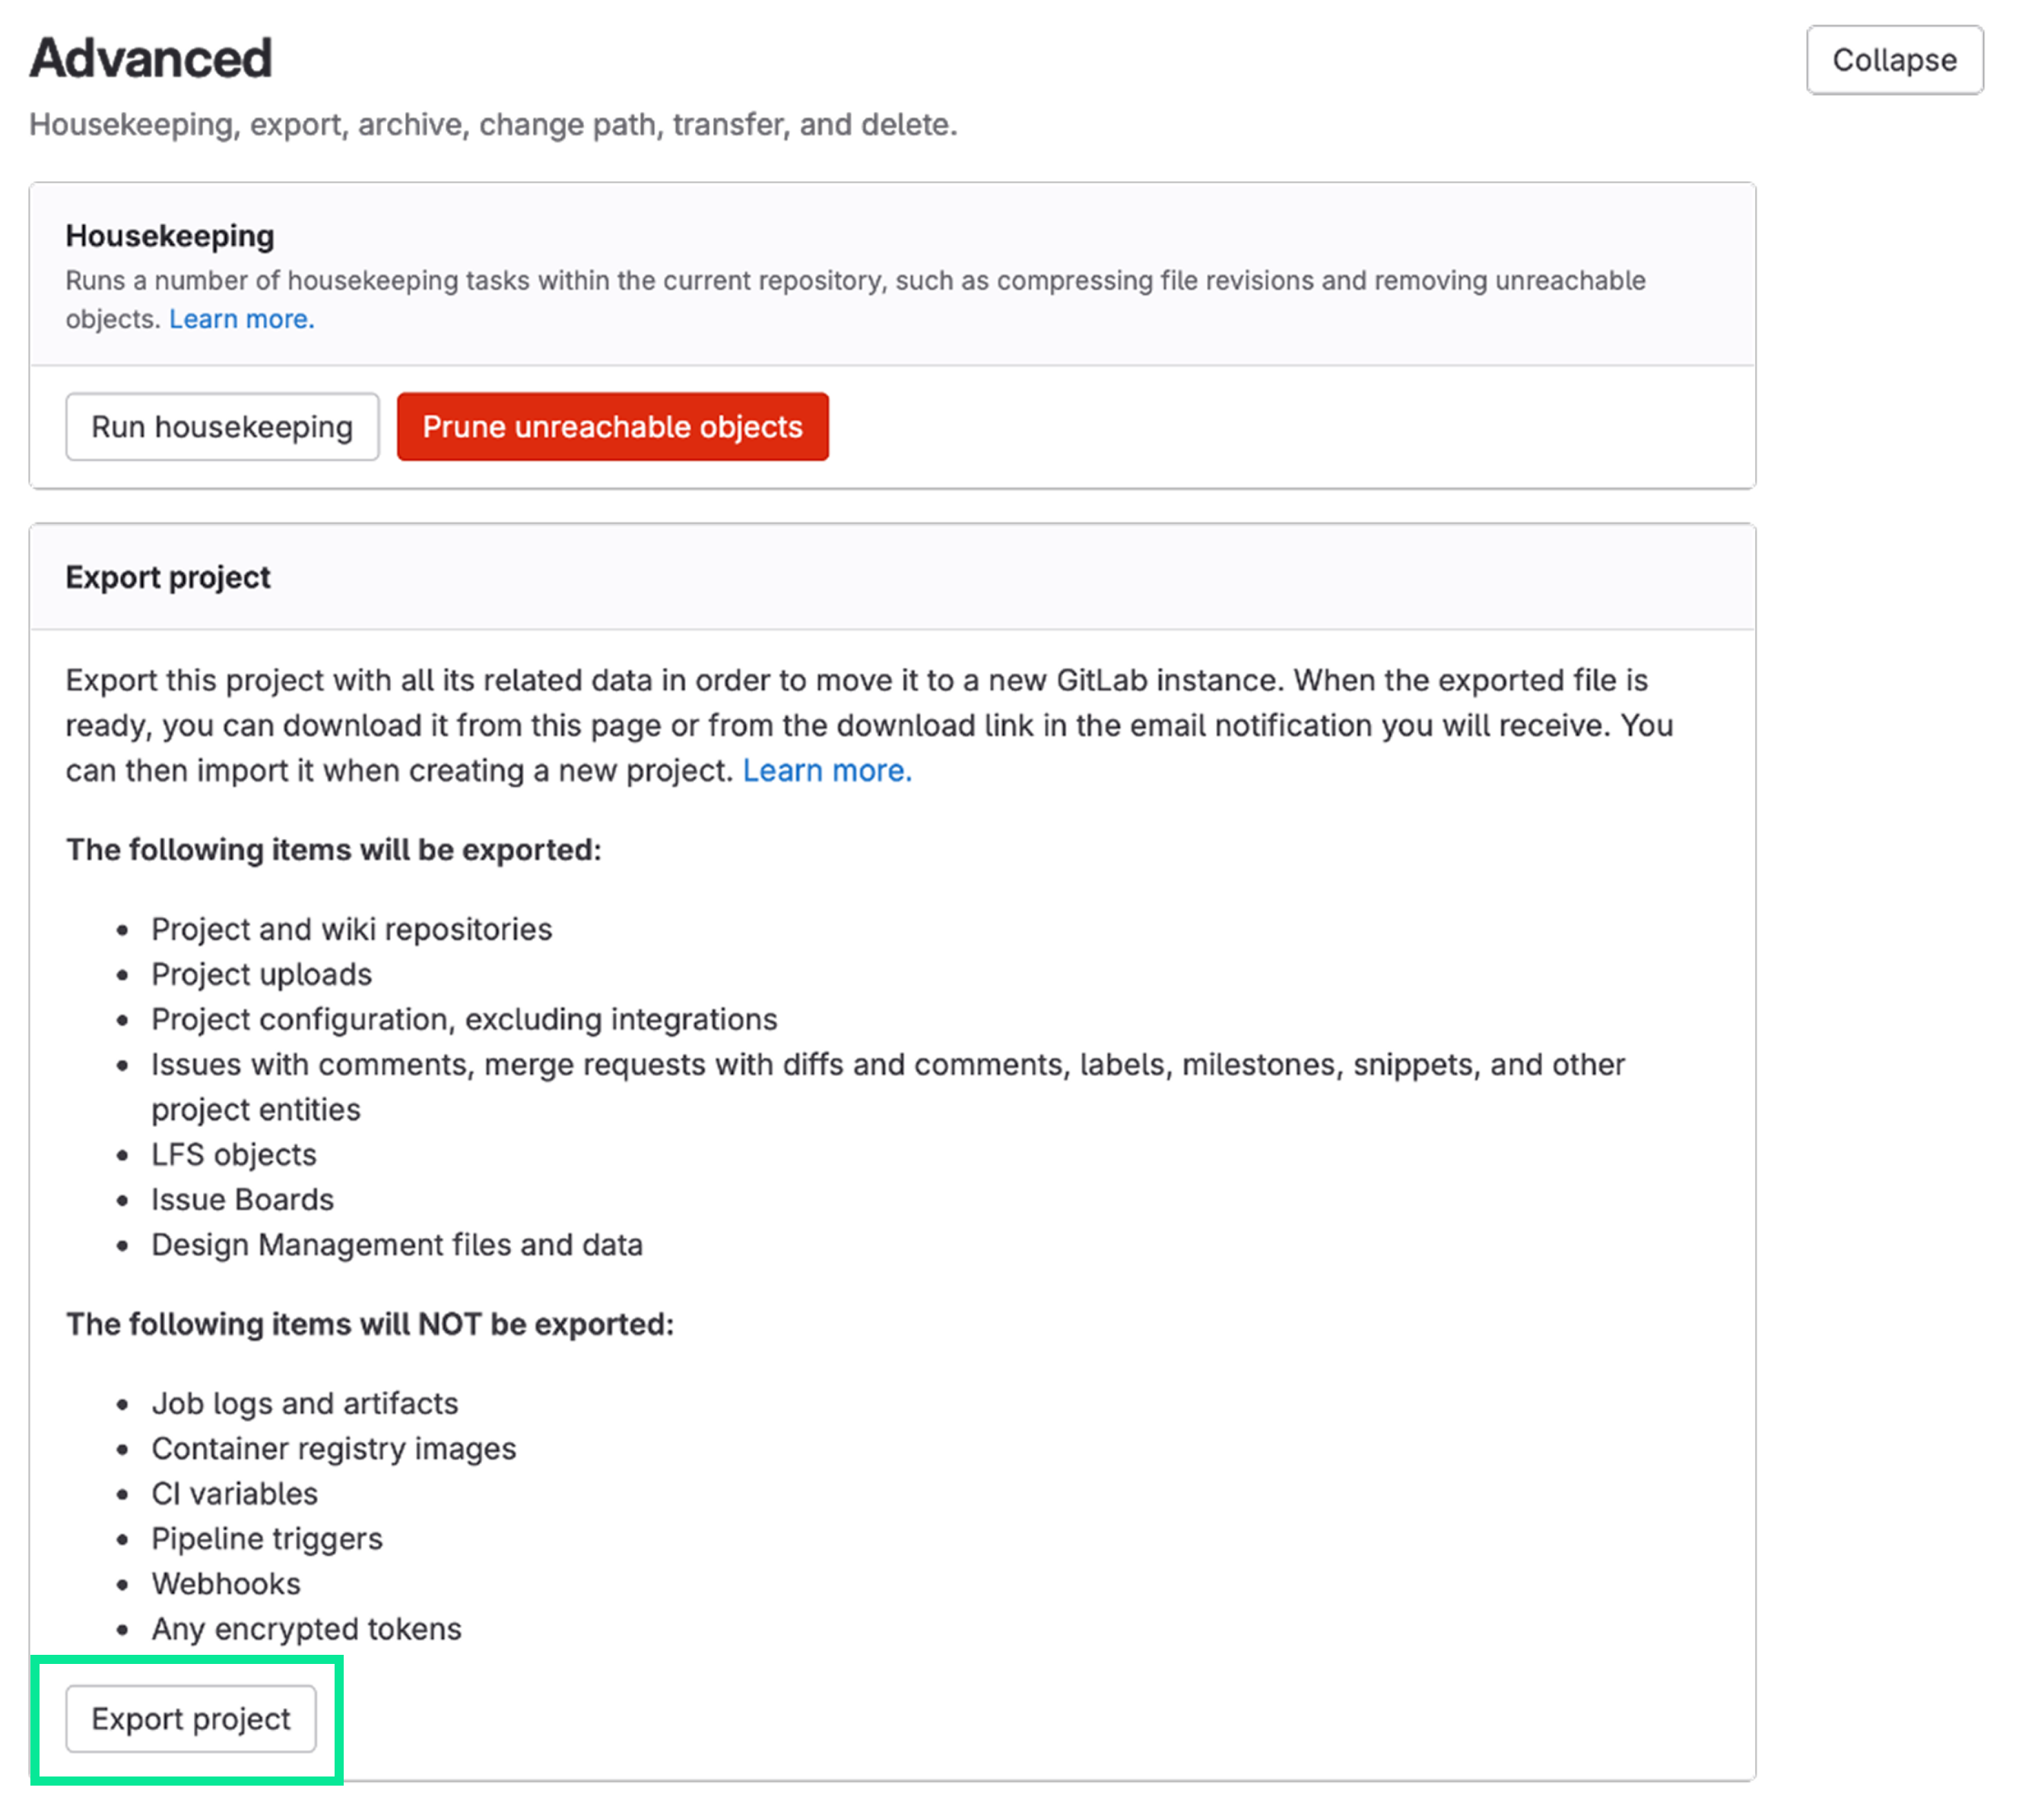Click the 'Project uploads' list item
2044x1813 pixels.
(261, 974)
